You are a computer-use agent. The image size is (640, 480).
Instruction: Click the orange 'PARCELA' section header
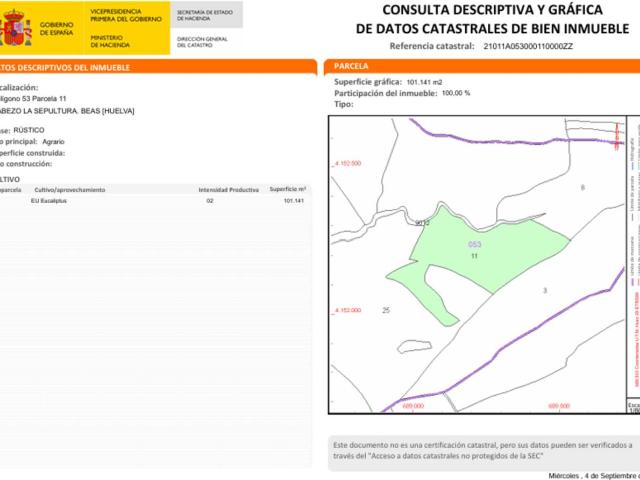(482, 66)
